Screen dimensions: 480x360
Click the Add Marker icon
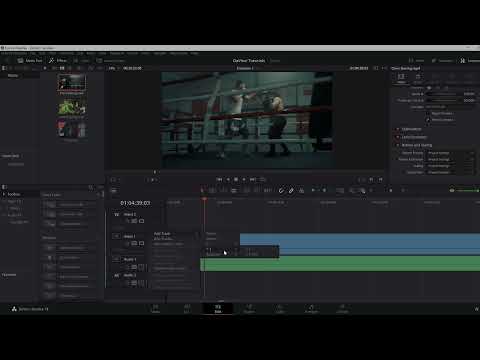(324, 190)
